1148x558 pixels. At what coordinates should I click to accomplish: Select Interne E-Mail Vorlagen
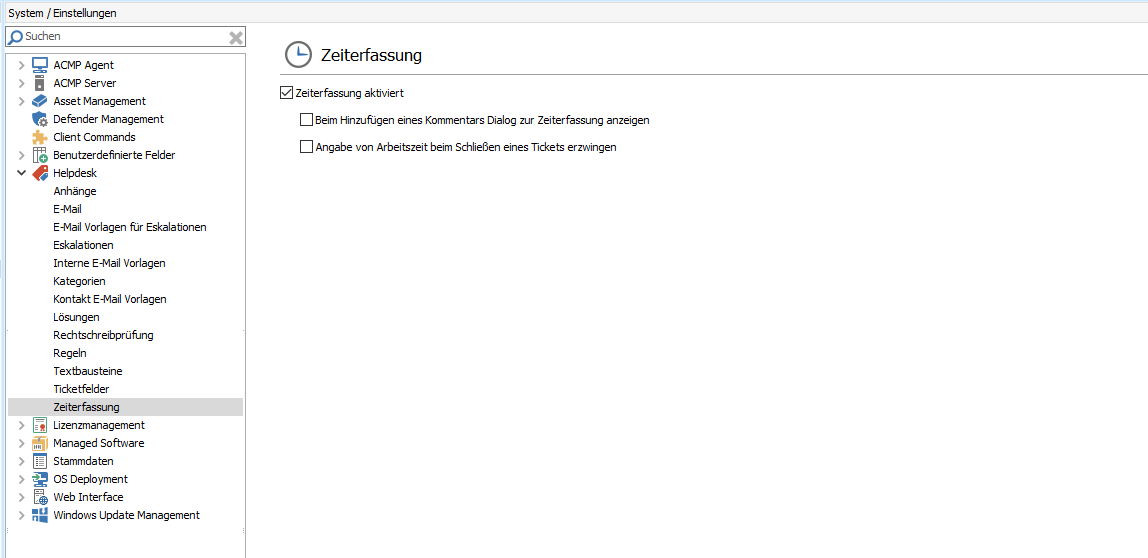pos(109,263)
